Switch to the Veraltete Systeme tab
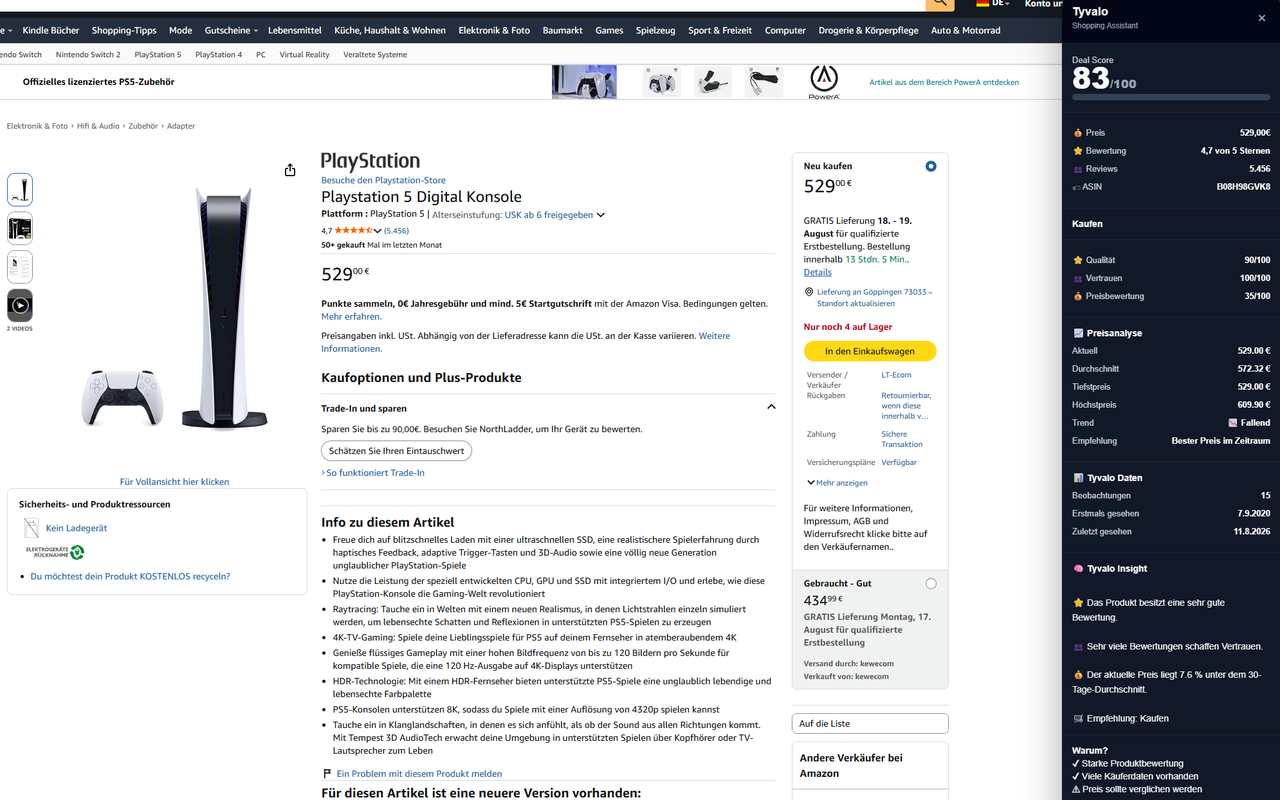Screen dimensions: 1280x800 pos(375,55)
